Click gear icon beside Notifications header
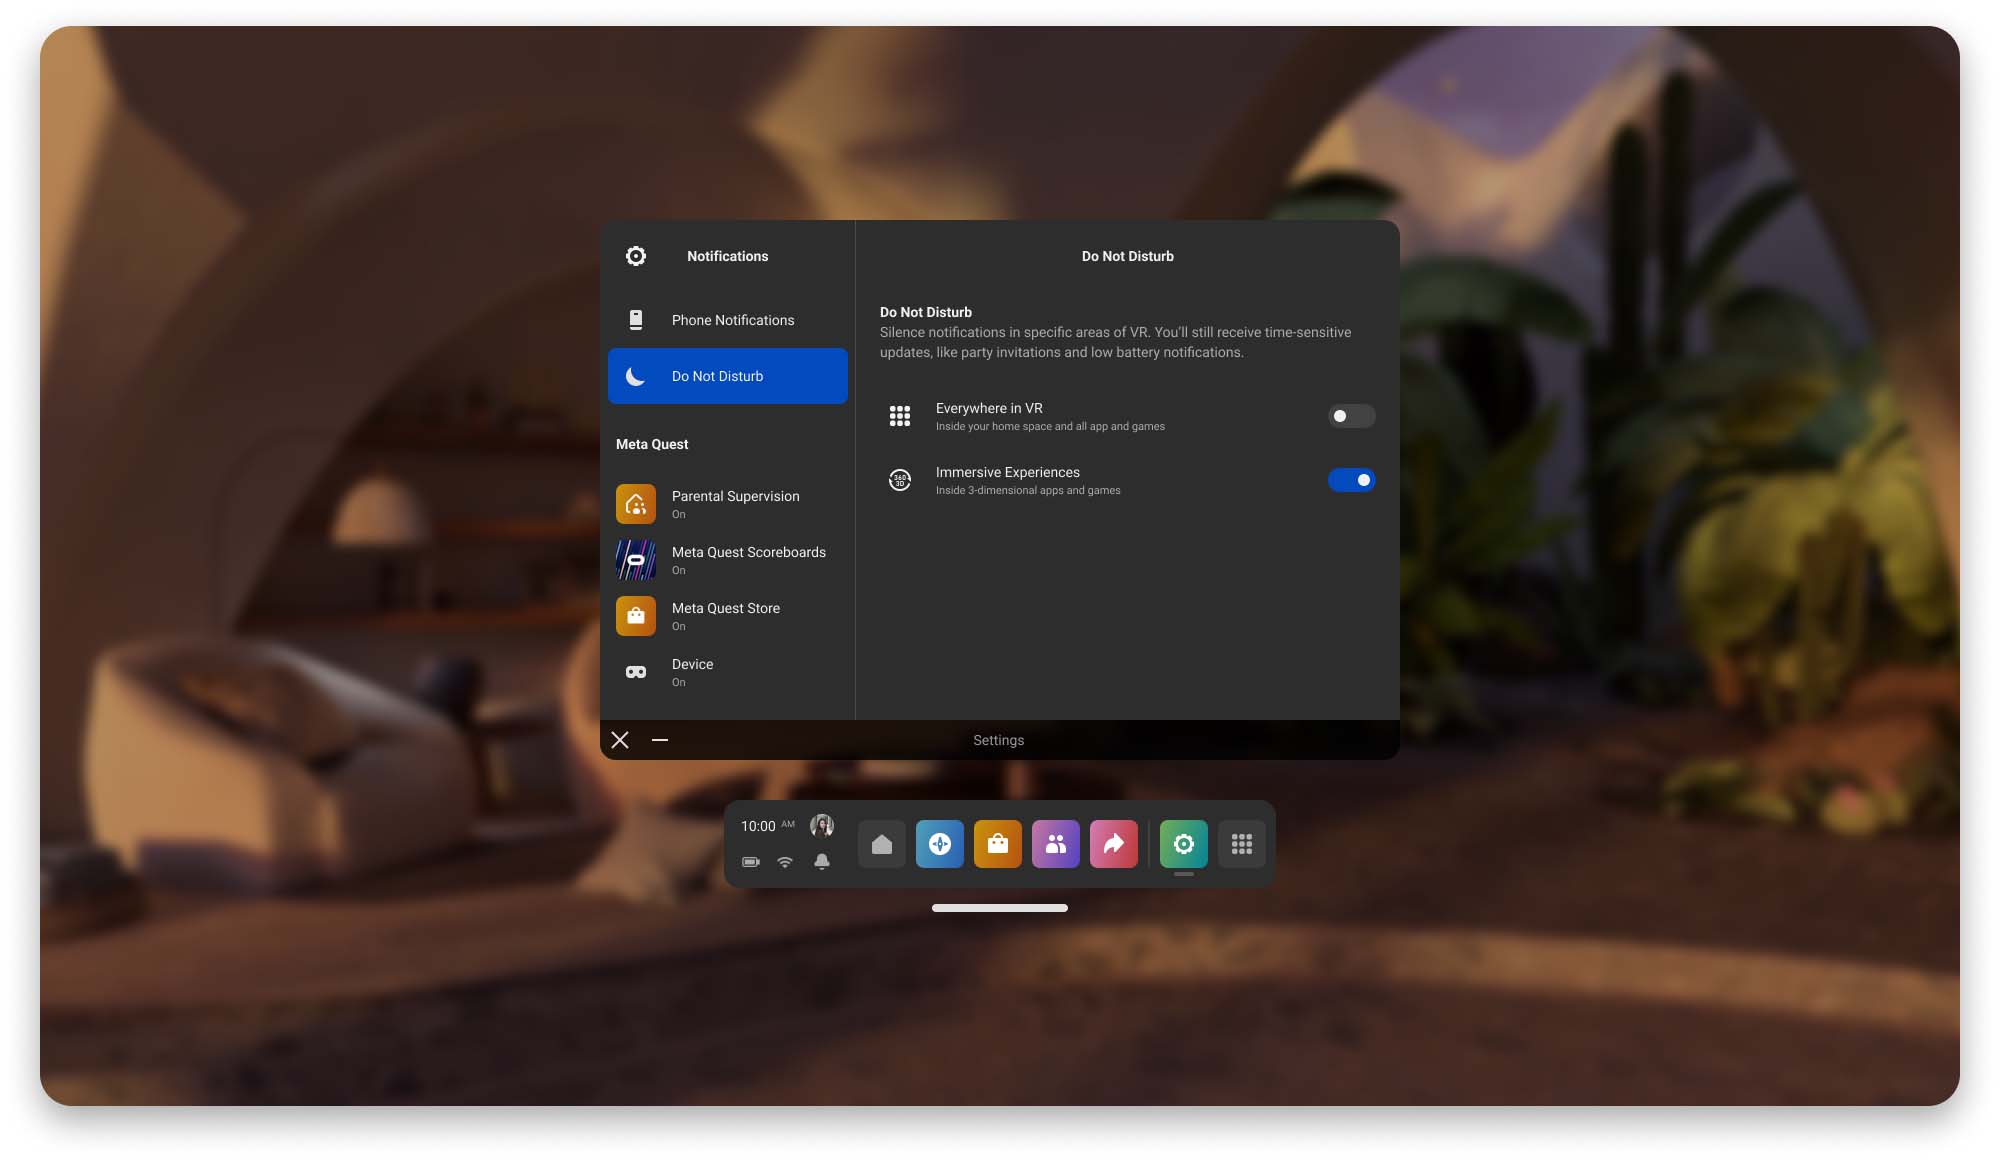Viewport: 2000px width, 1160px height. tap(636, 256)
